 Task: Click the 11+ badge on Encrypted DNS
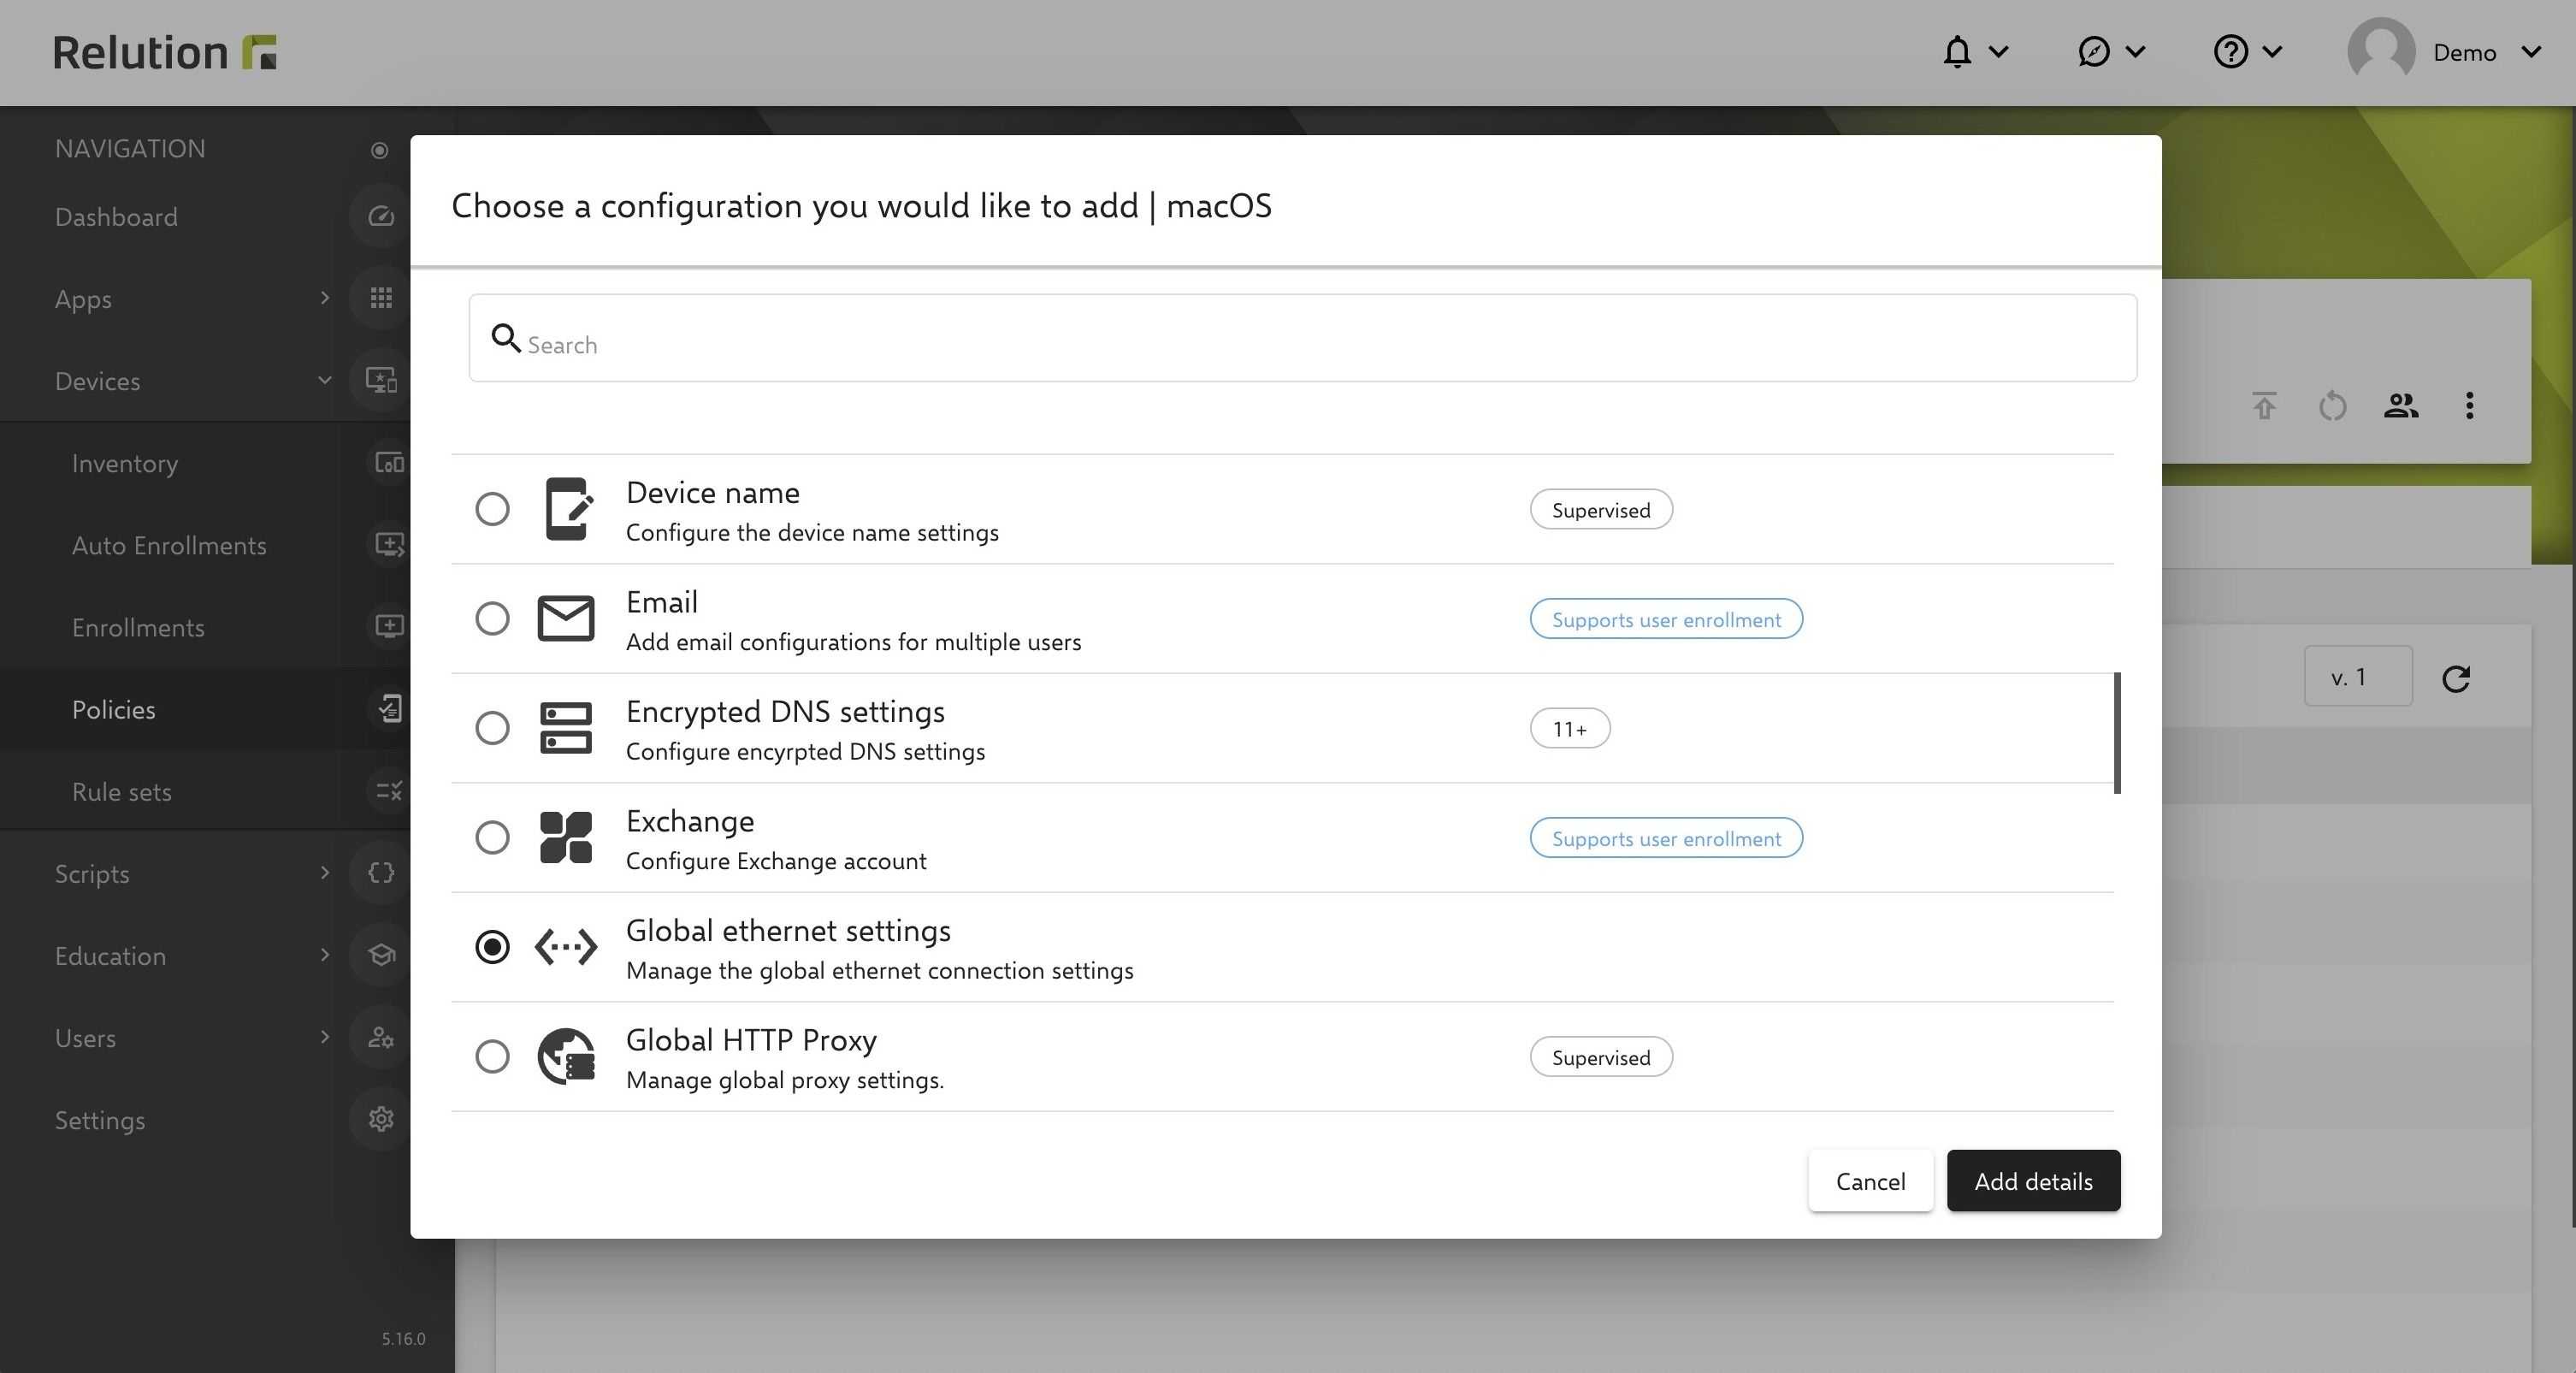pos(1570,729)
